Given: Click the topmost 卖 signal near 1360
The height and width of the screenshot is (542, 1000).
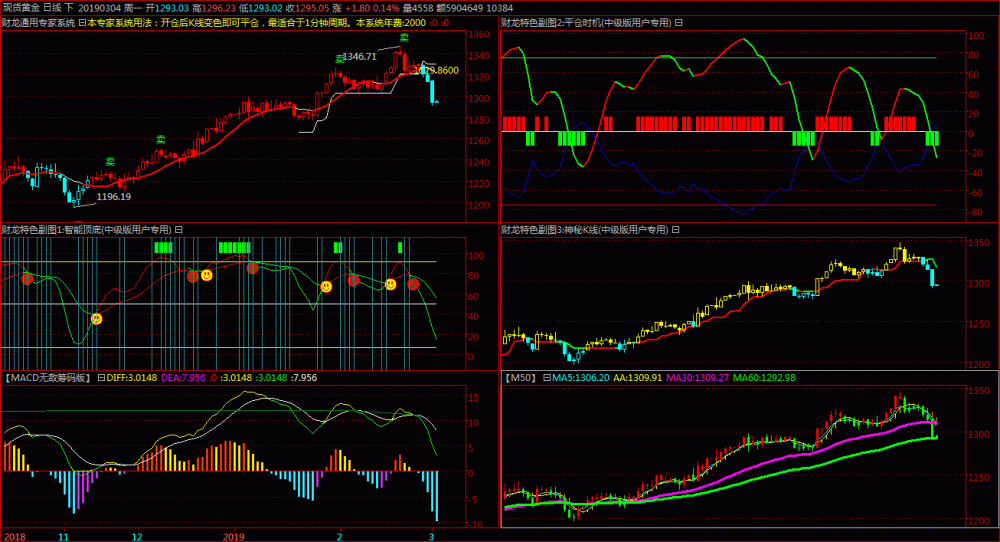Looking at the screenshot, I should (x=404, y=38).
